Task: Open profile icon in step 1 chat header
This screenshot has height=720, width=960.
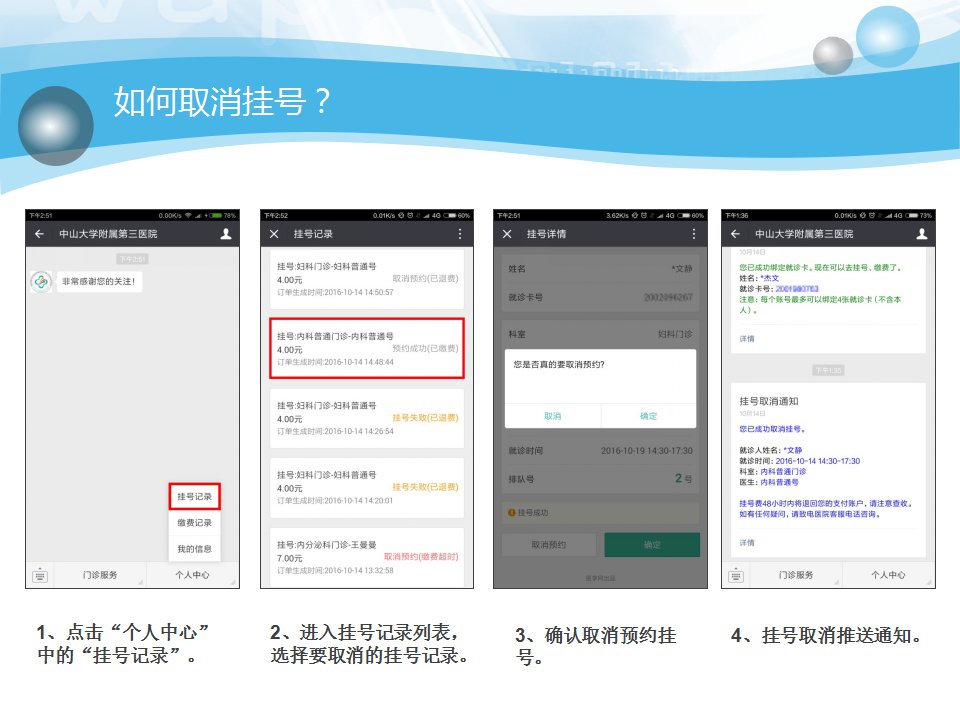Action: click(226, 234)
